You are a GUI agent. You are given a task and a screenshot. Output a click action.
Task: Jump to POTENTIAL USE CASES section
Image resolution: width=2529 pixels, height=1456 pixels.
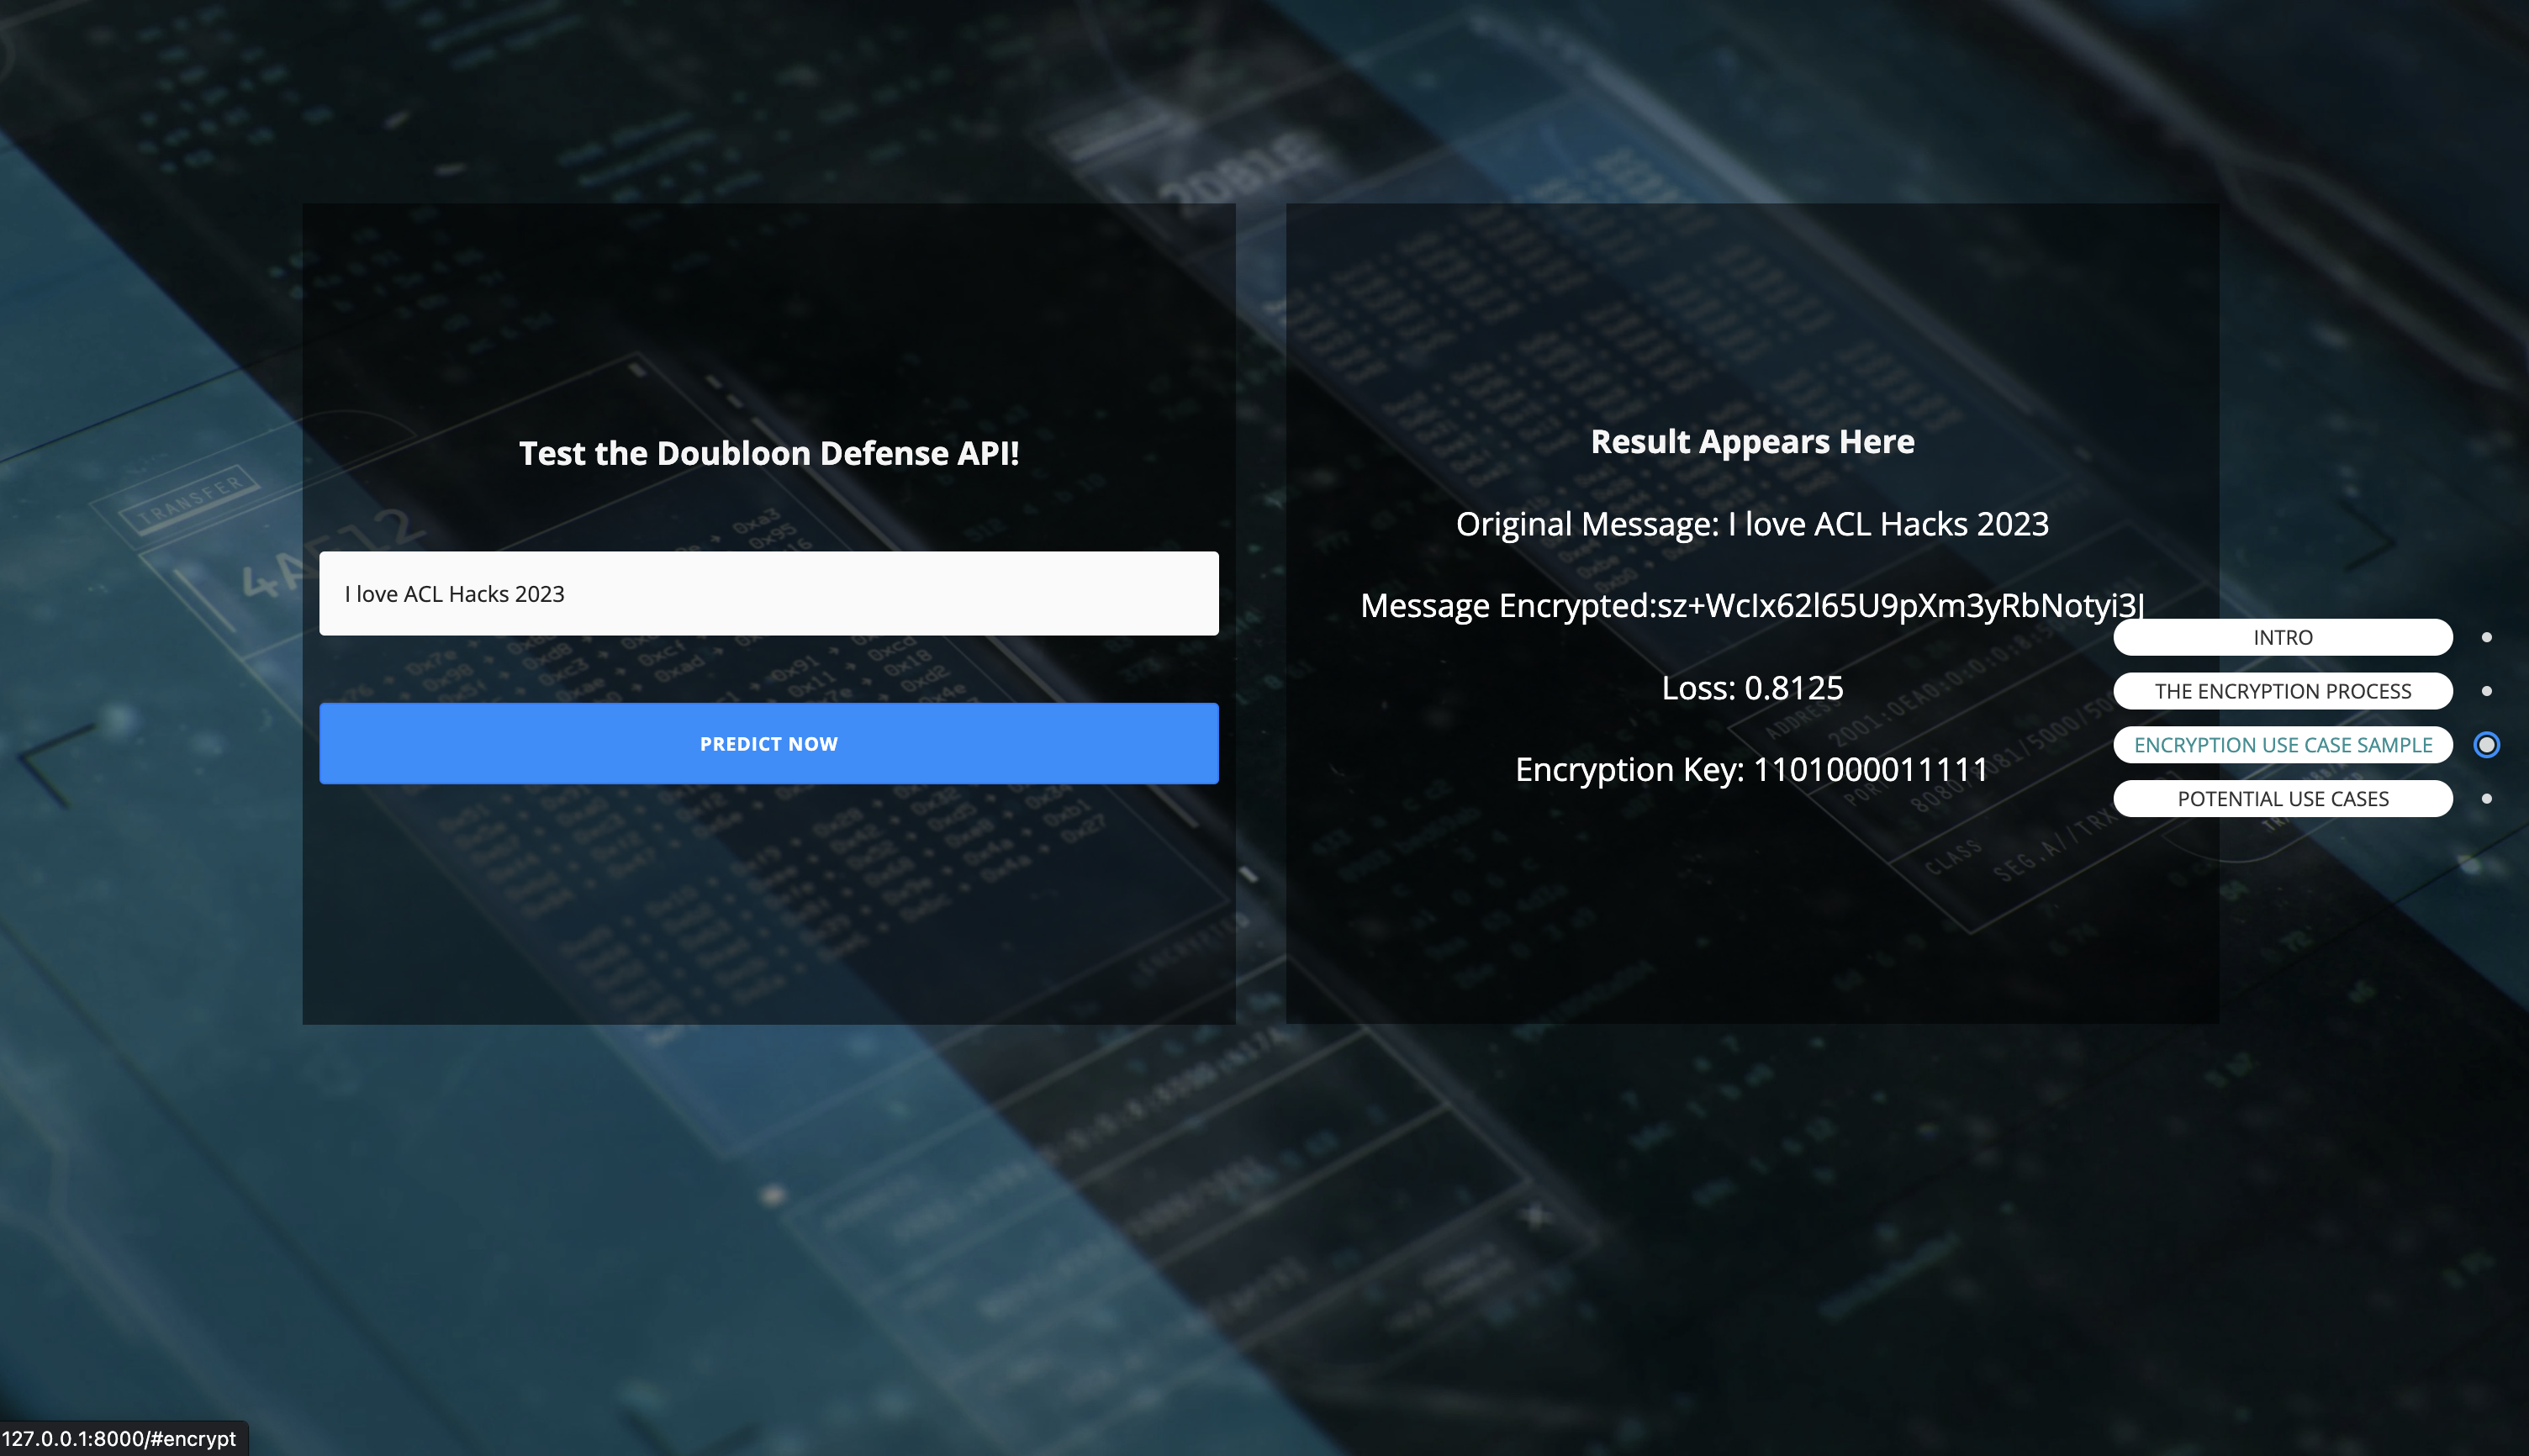pyautogui.click(x=2282, y=799)
